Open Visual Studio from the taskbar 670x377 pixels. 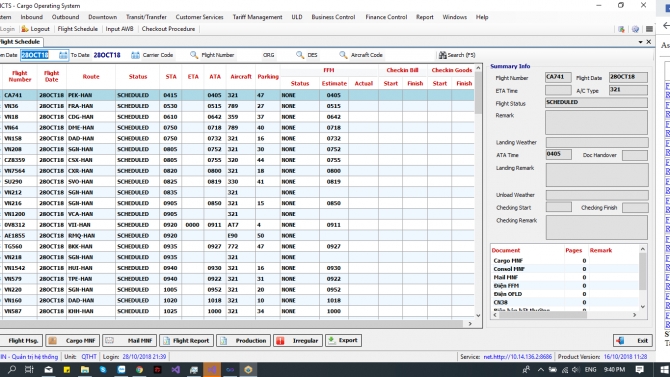(x=176, y=369)
